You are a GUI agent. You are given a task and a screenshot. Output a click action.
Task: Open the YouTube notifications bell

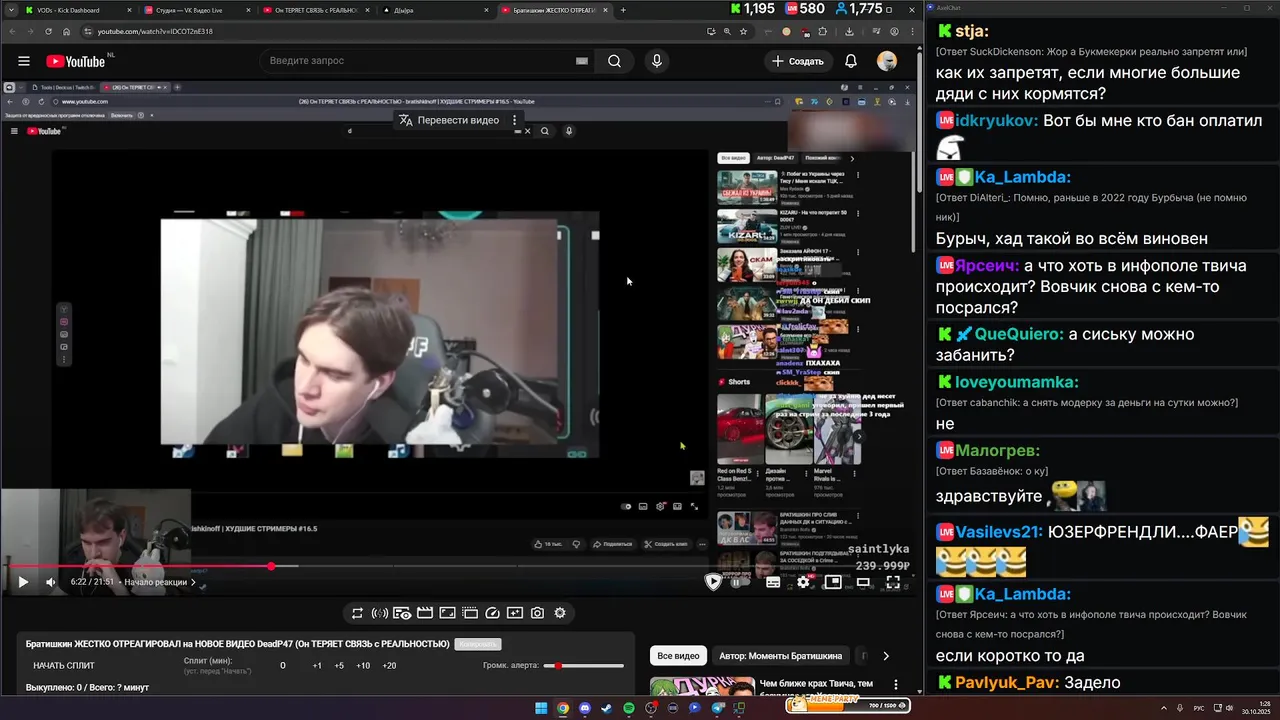tap(851, 61)
